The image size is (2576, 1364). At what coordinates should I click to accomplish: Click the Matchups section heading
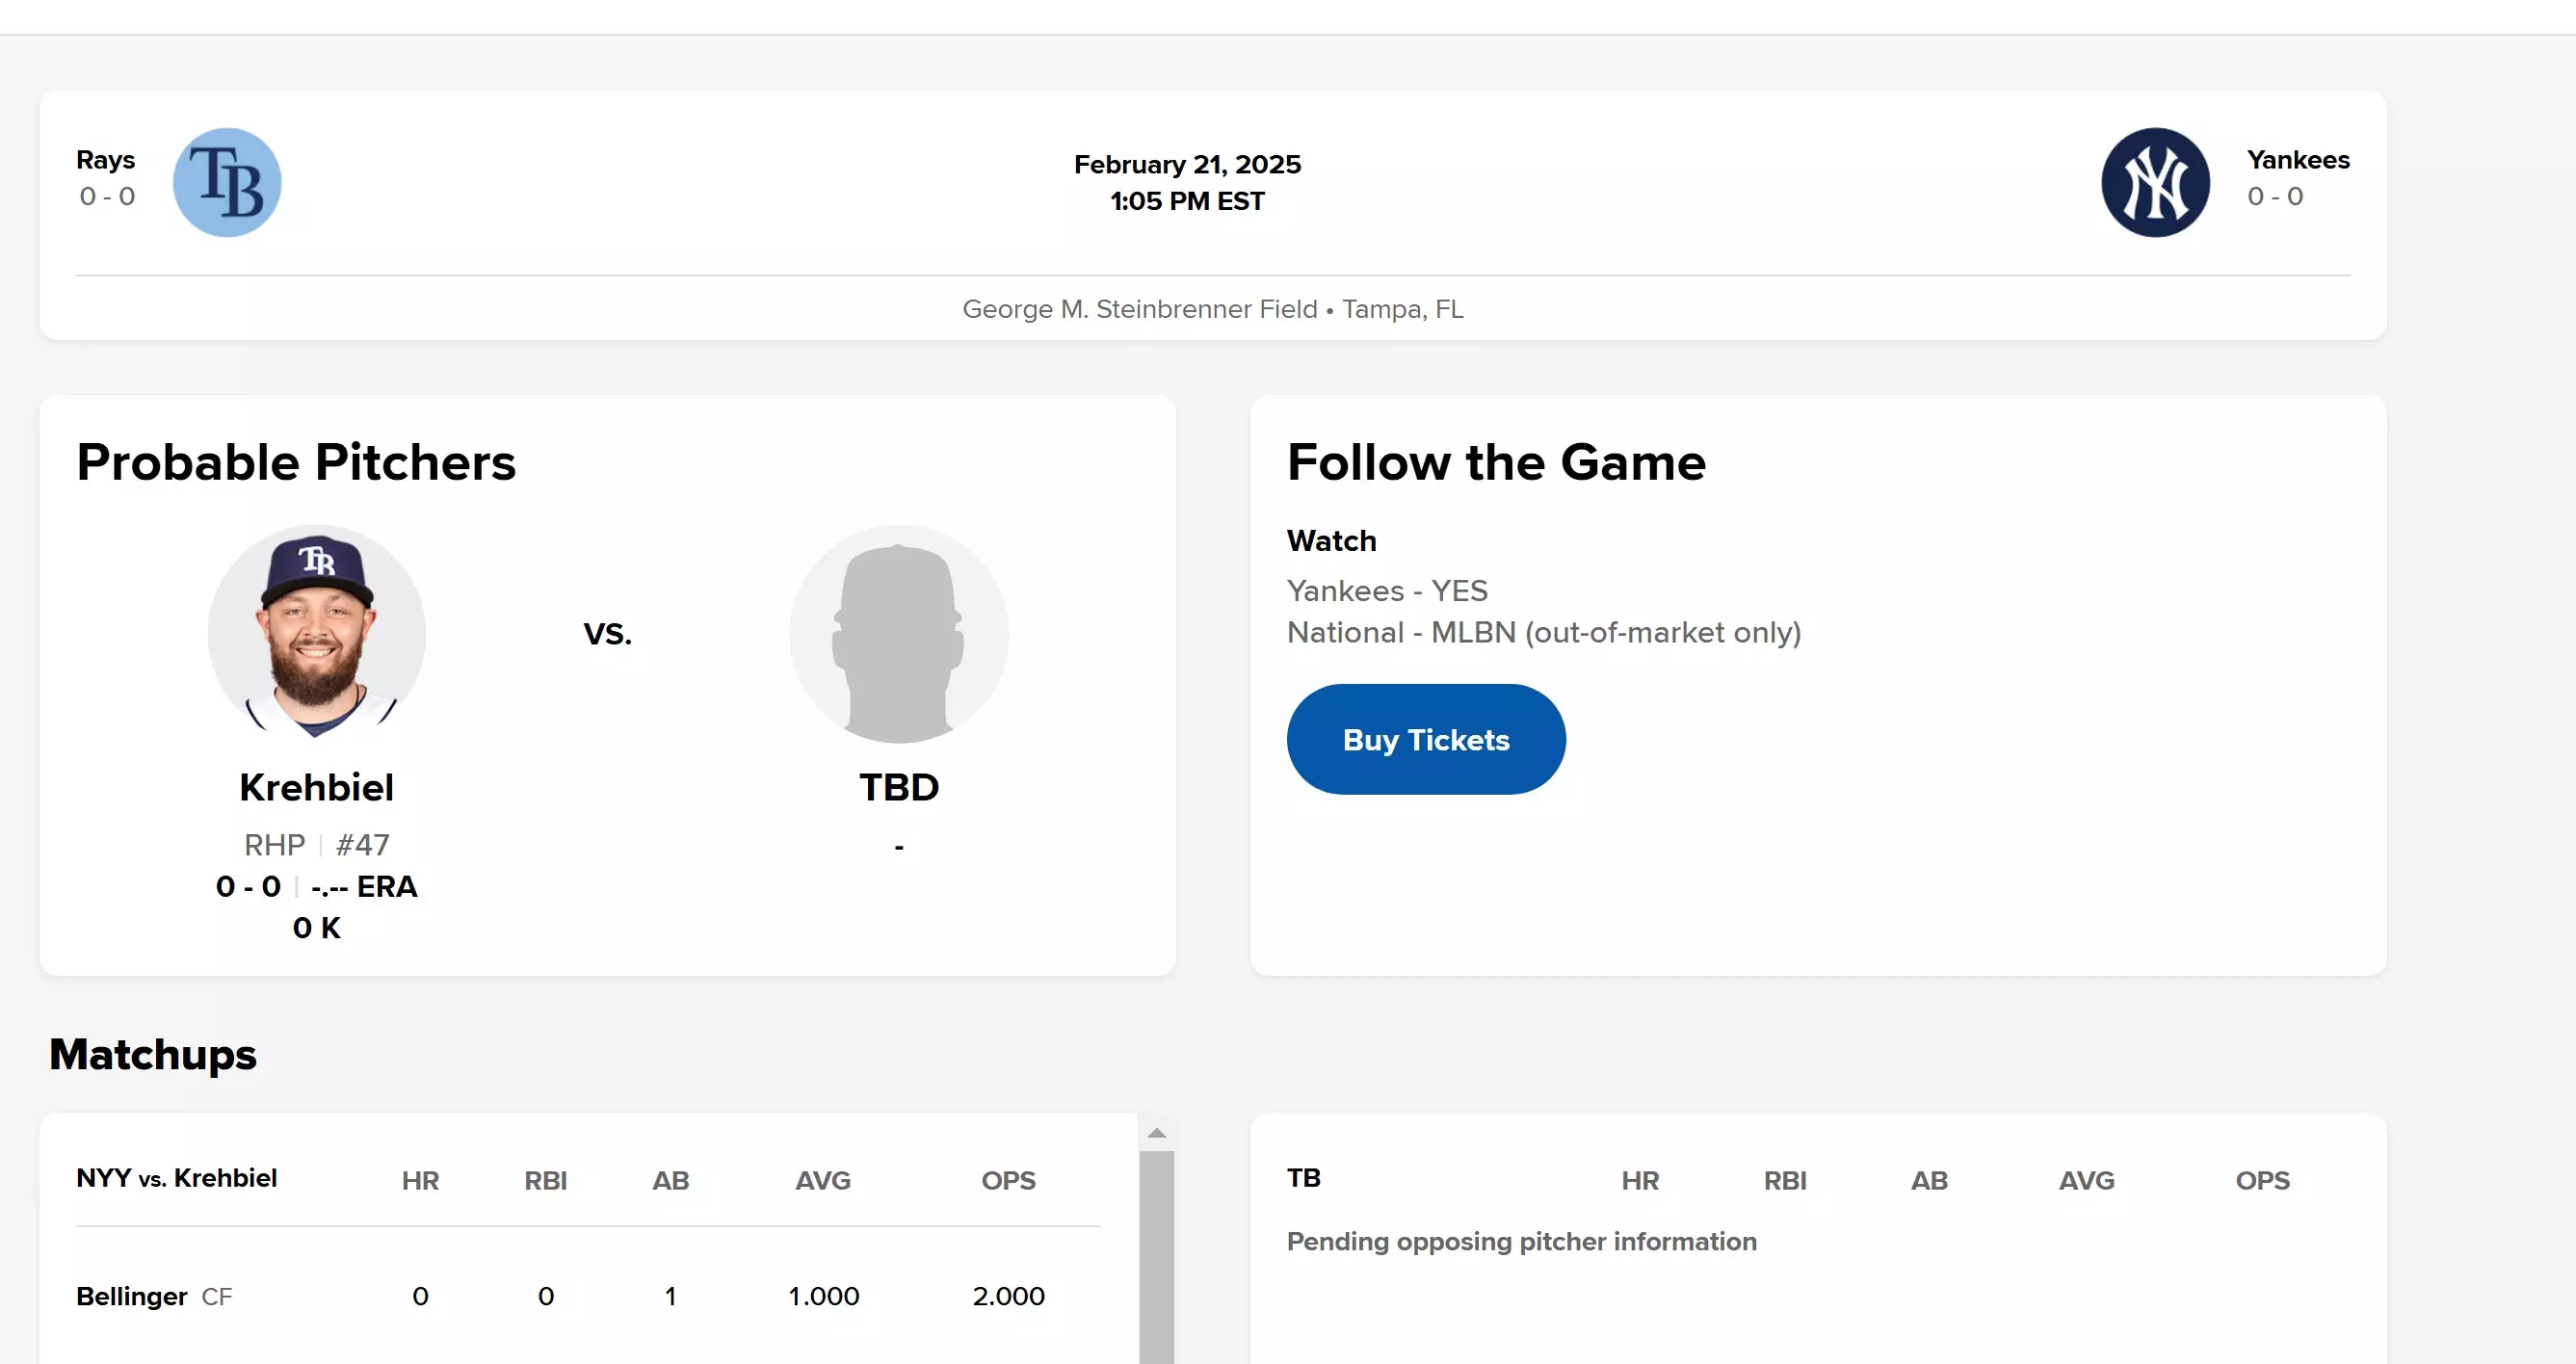point(153,1054)
